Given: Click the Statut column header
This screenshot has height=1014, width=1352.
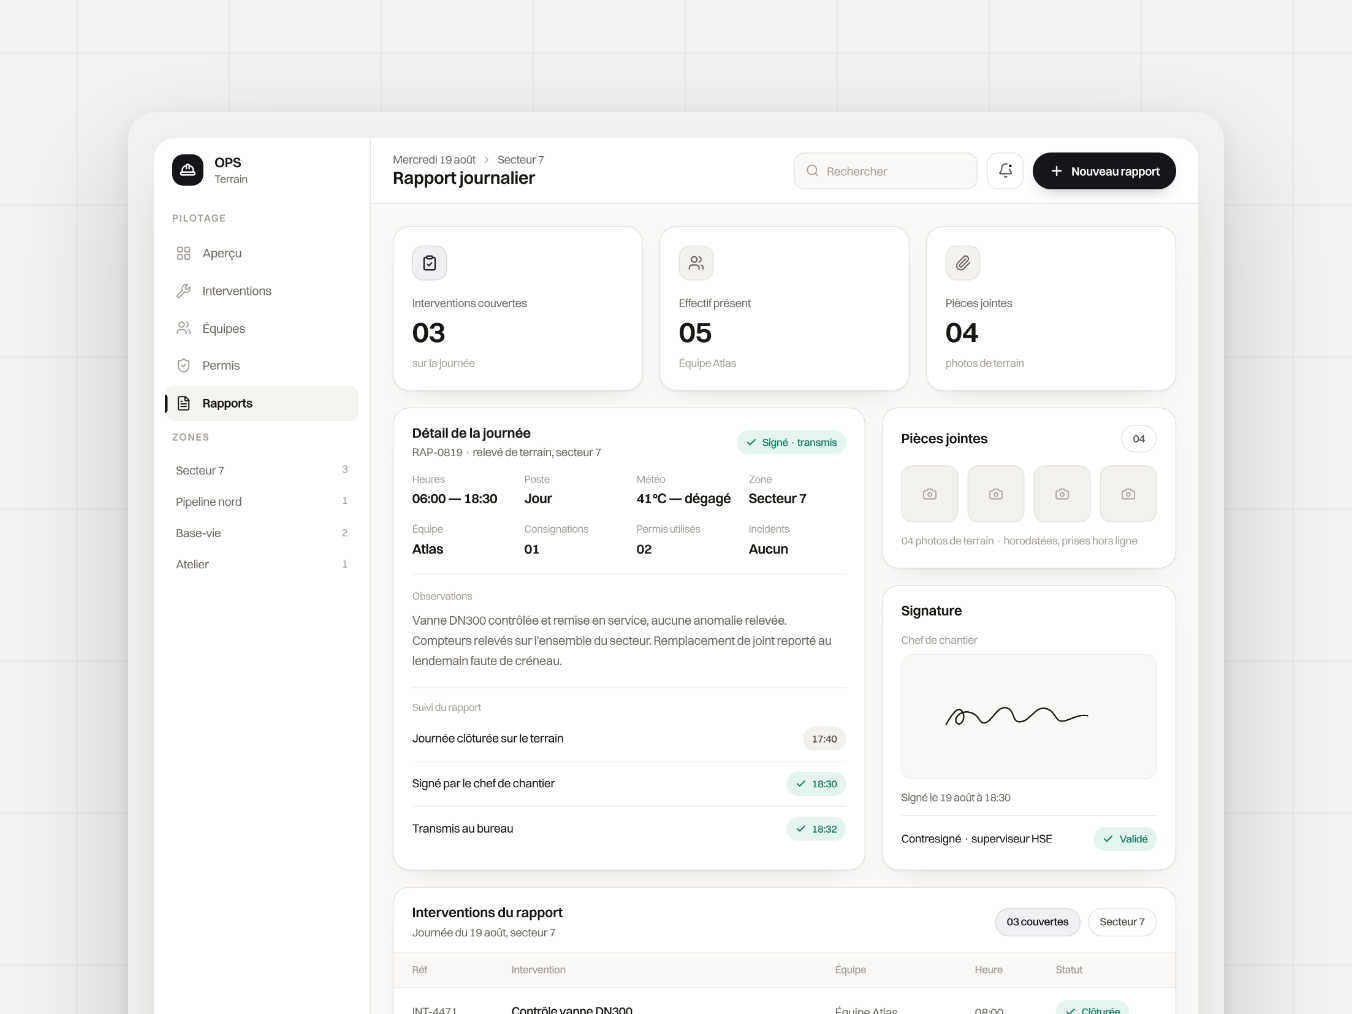Looking at the screenshot, I should coord(1069,970).
